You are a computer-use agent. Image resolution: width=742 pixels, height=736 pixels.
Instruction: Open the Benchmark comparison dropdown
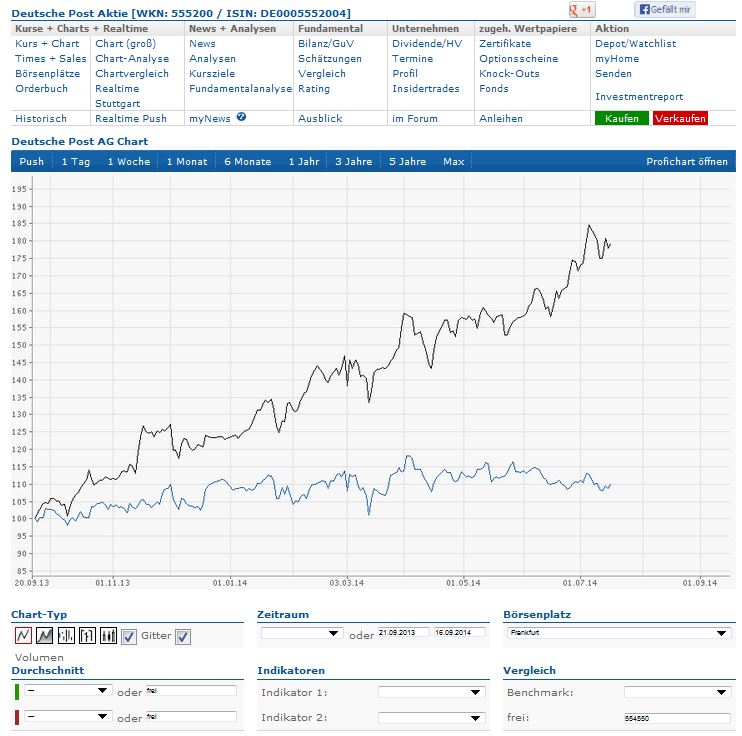point(677,692)
